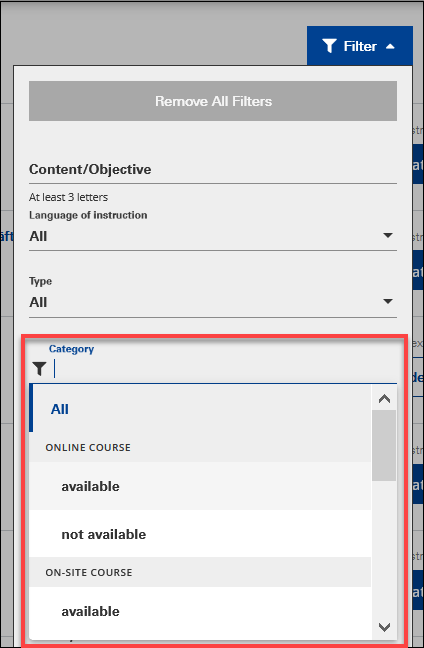This screenshot has height=648, width=424.
Task: Collapse the panel via the Filter caret arrow
Action: tap(390, 47)
